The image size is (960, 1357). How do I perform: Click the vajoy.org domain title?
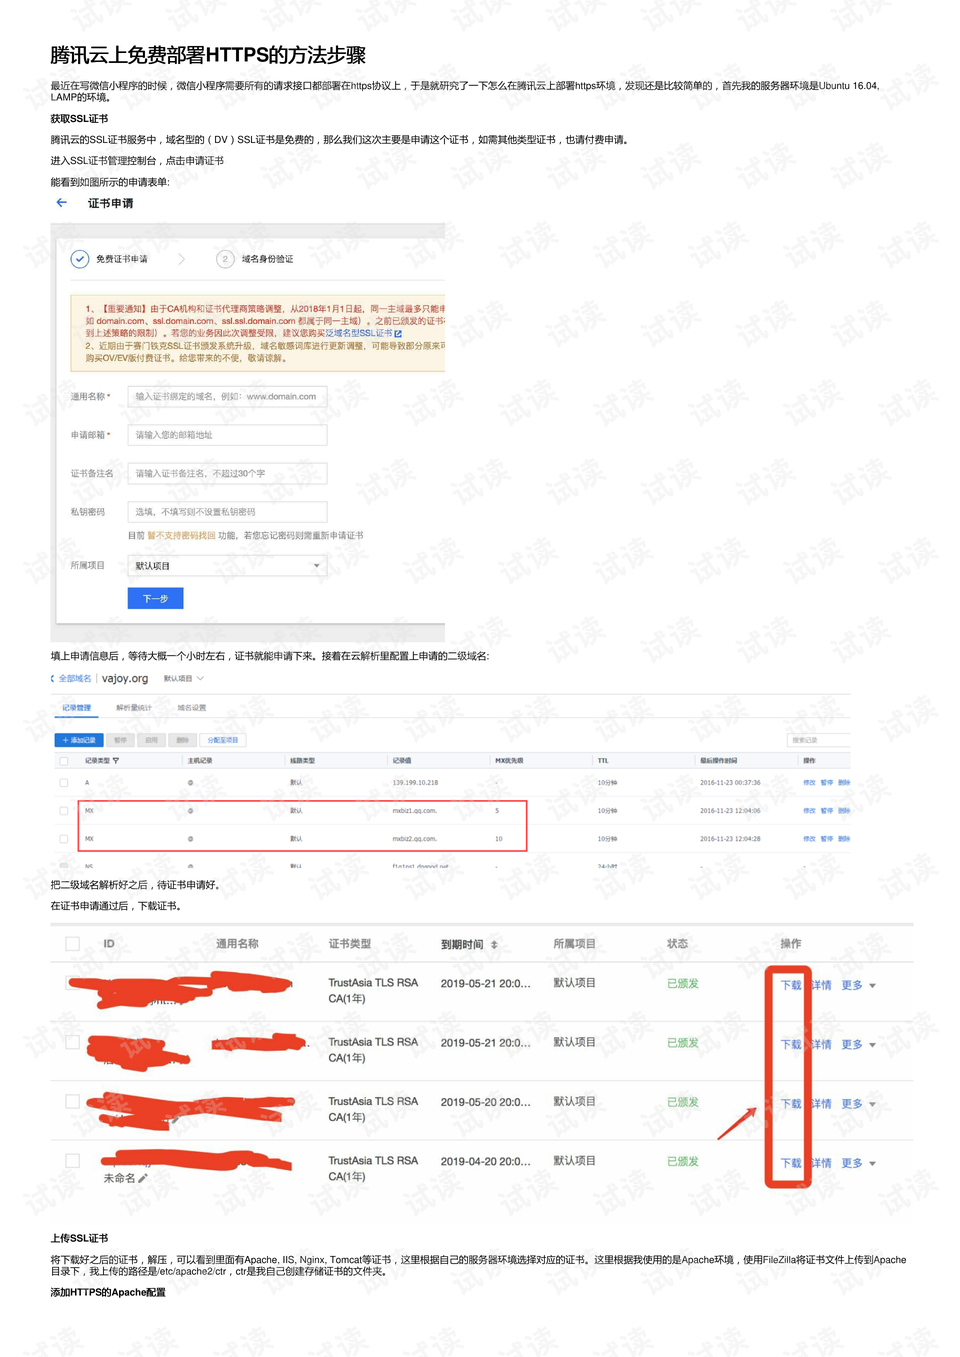pyautogui.click(x=125, y=678)
